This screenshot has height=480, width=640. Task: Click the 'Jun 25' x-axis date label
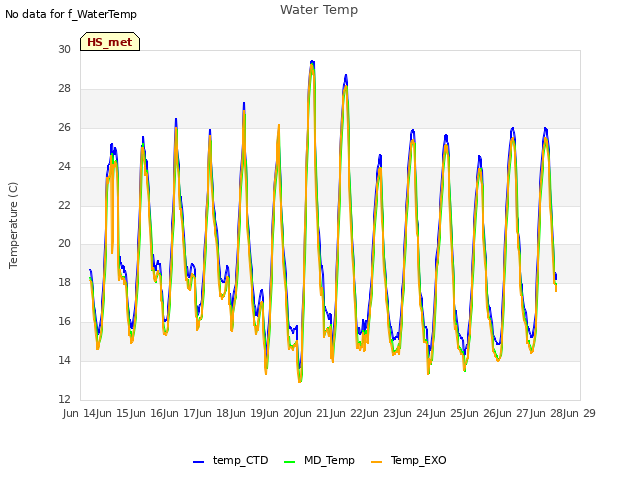click(444, 413)
